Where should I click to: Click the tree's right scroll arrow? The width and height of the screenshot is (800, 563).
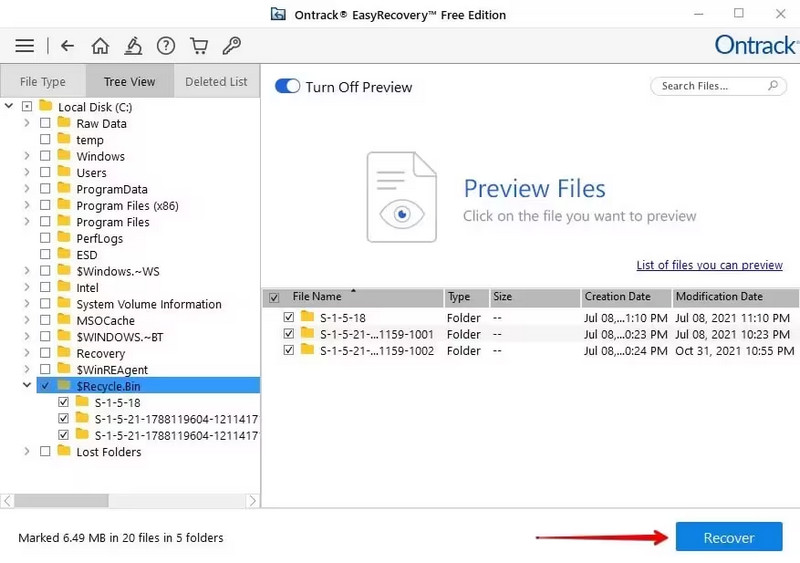253,501
